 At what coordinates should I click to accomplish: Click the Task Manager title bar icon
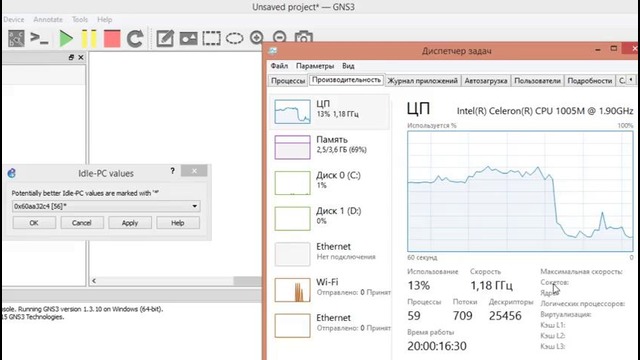pyautogui.click(x=273, y=51)
